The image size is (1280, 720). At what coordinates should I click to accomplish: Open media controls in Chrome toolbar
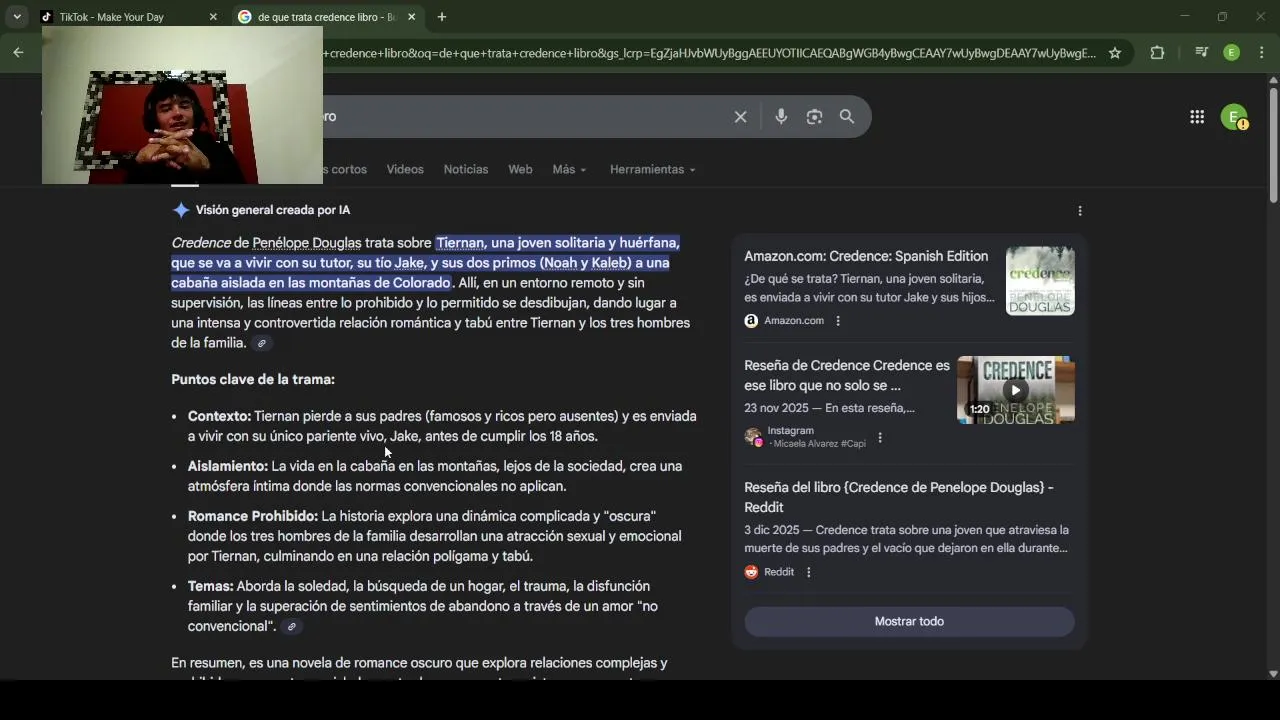pyautogui.click(x=1202, y=53)
